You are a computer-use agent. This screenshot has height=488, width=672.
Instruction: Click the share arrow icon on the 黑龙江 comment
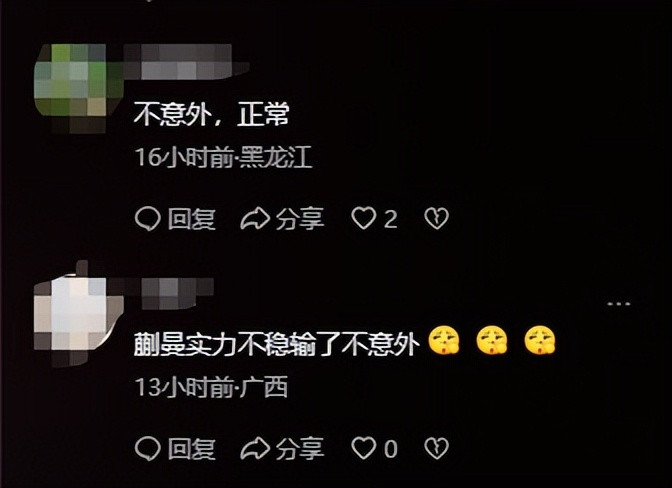[255, 219]
